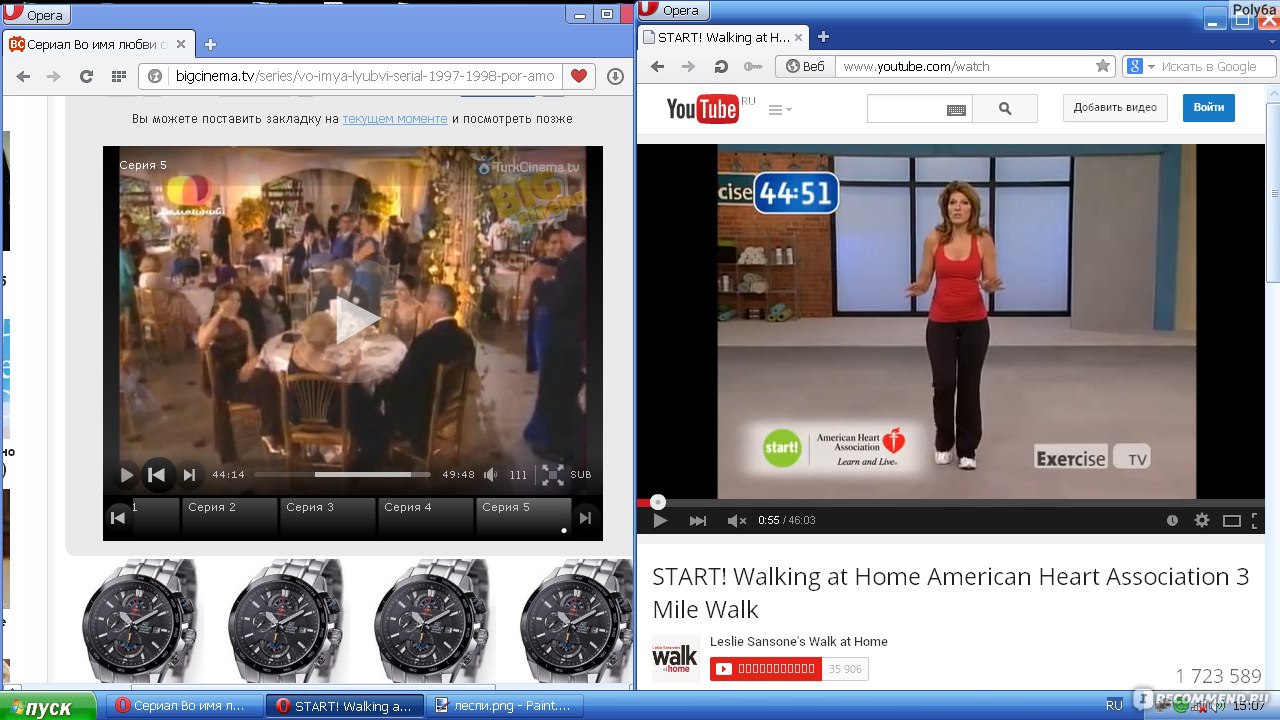This screenshot has height=720, width=1280.
Task: Toggle Watch Later clock in YouTube player
Action: tap(1172, 520)
